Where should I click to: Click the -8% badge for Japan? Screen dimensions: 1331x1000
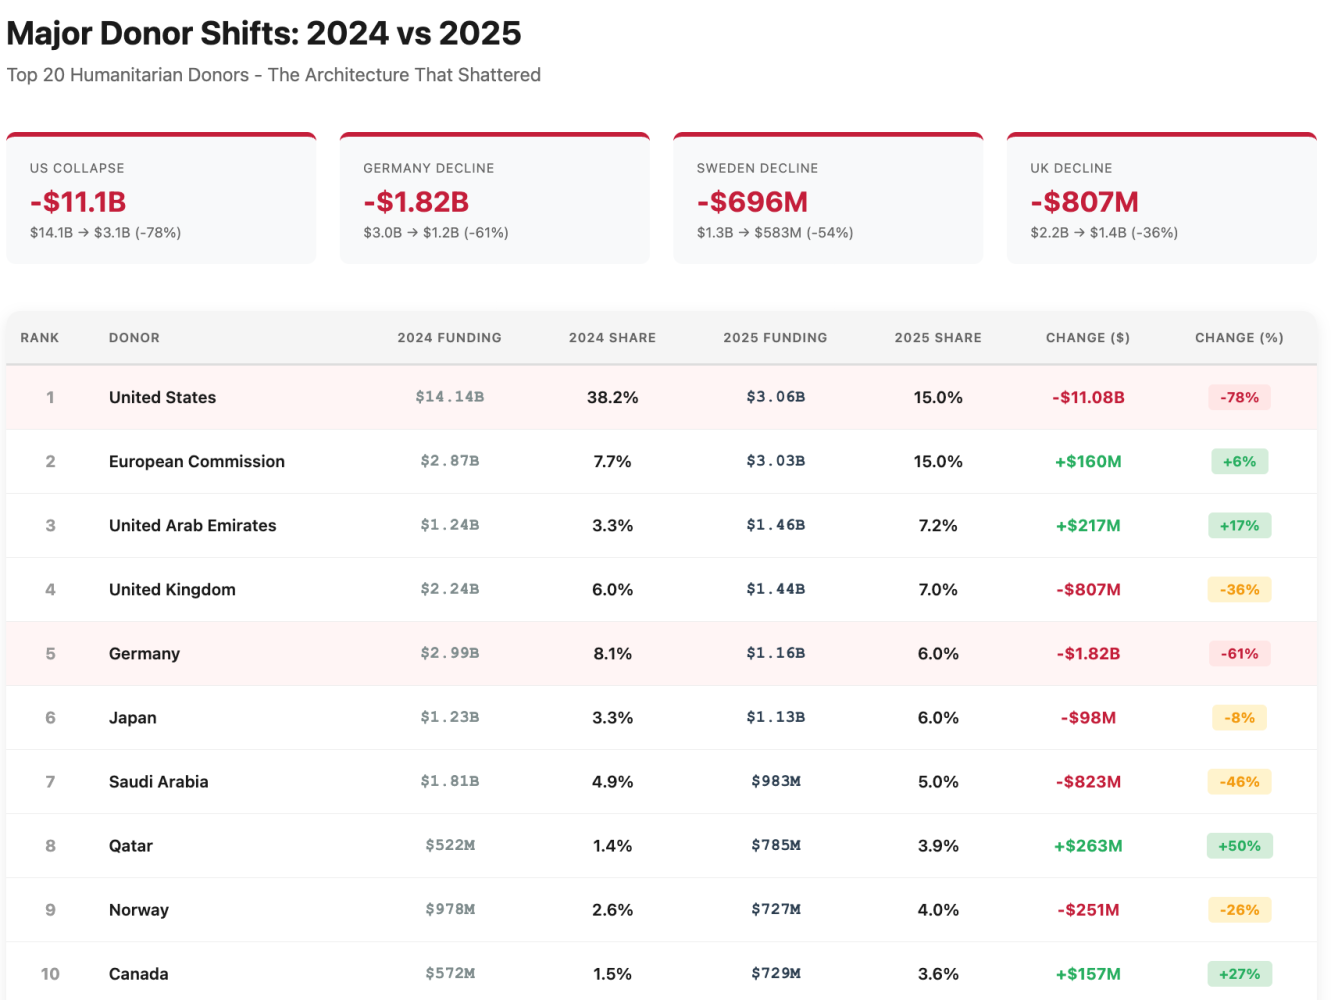click(1239, 717)
